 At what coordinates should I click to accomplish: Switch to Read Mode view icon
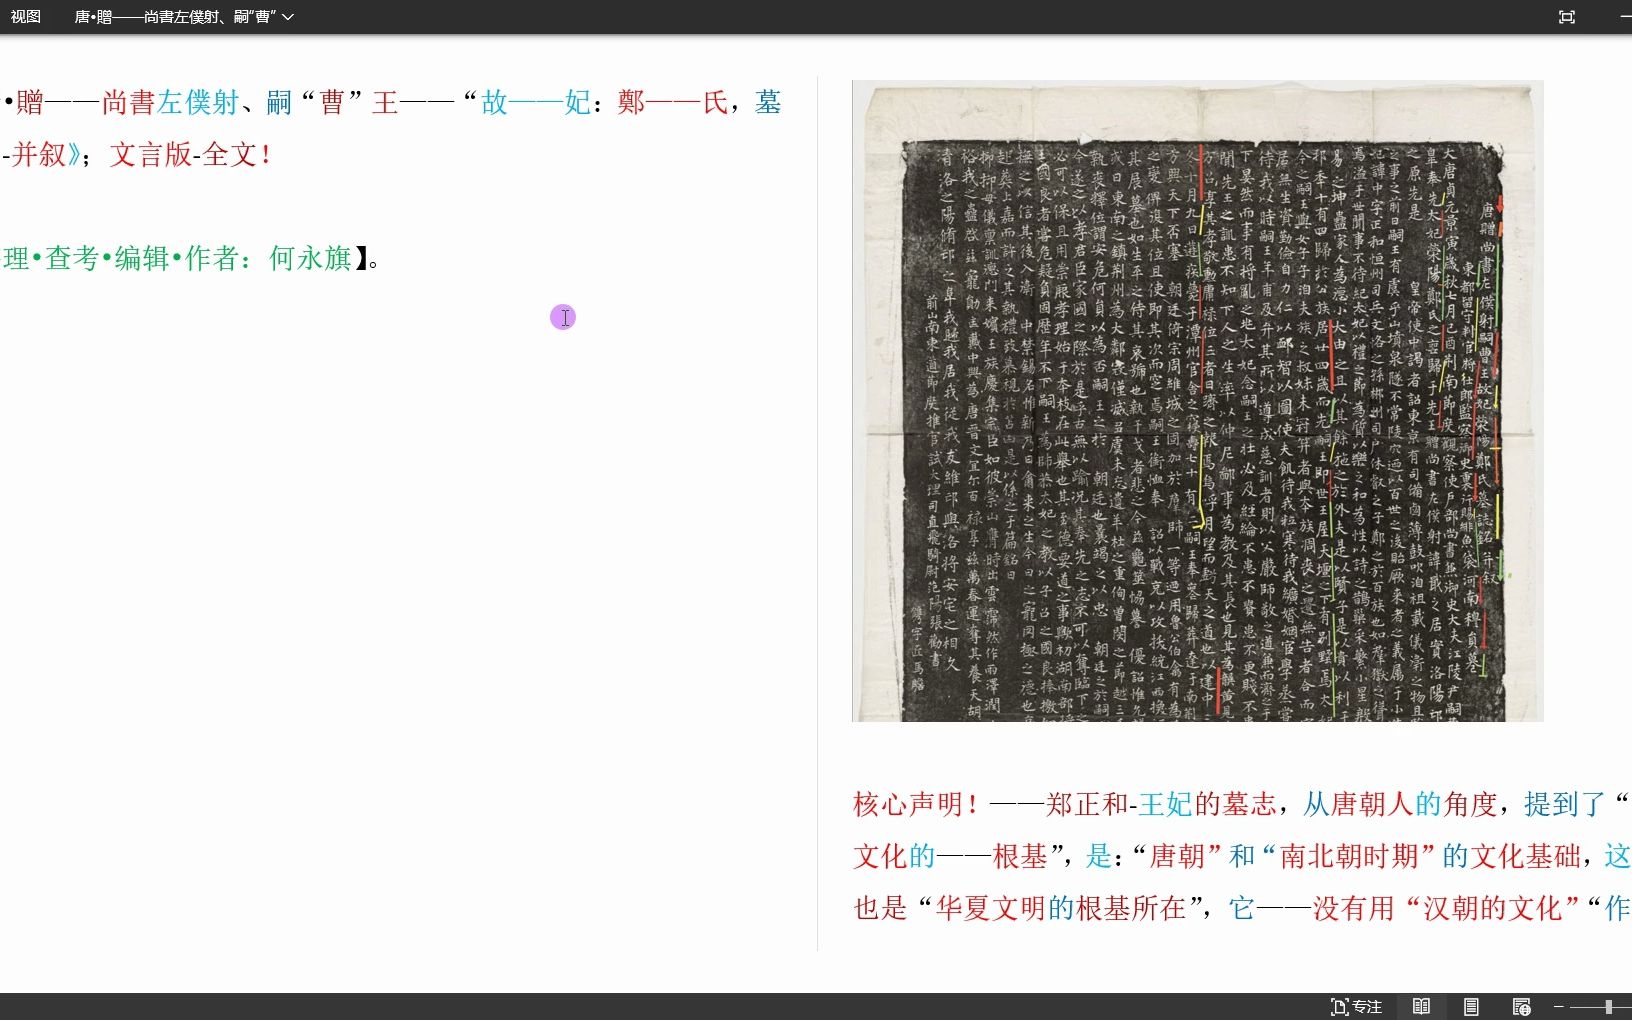1421,1007
